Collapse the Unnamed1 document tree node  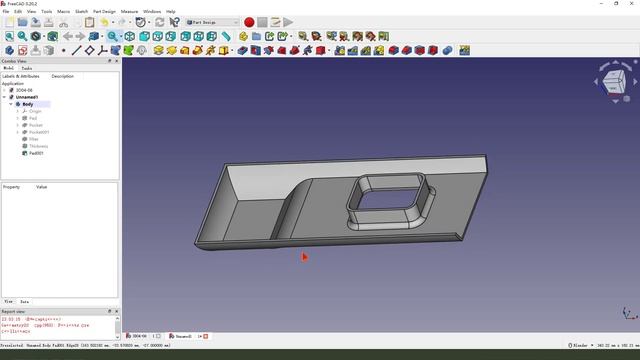pos(4,97)
